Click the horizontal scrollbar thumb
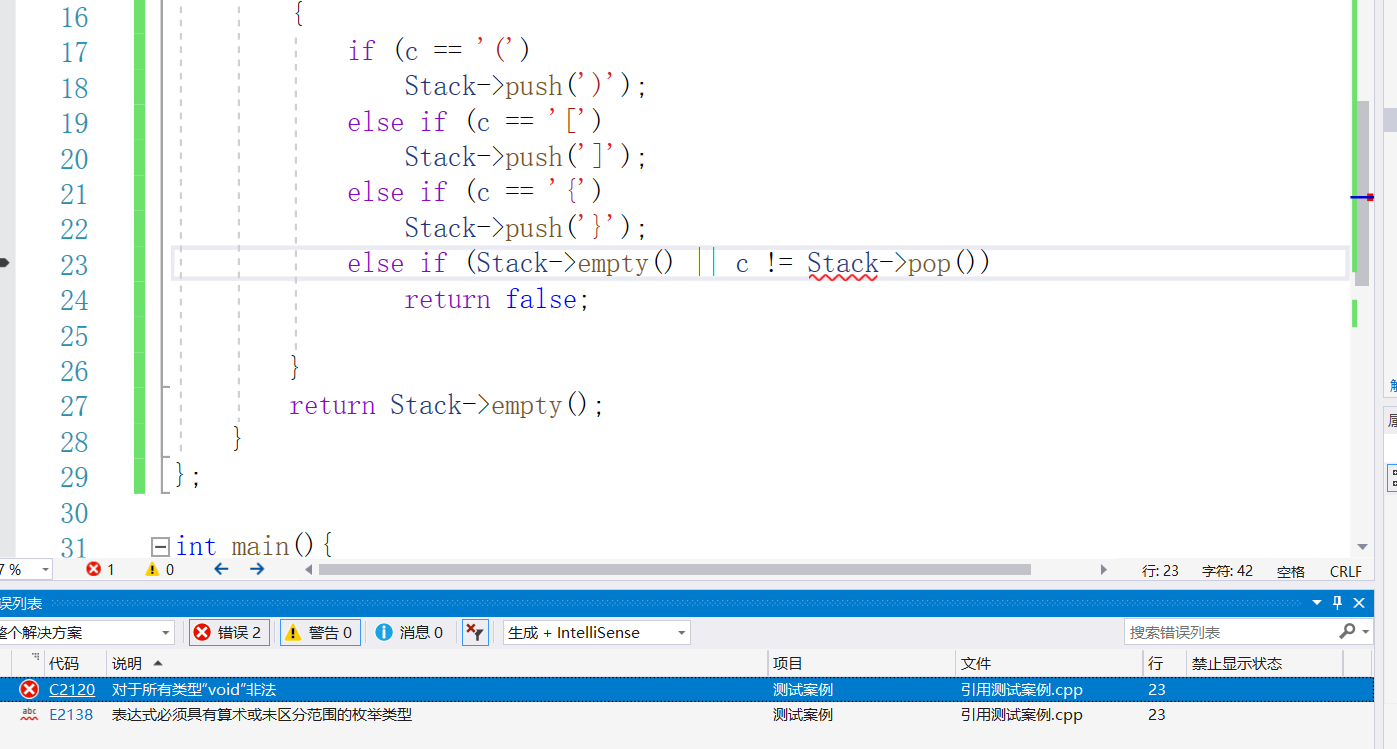The width and height of the screenshot is (1397, 749). (x=674, y=569)
